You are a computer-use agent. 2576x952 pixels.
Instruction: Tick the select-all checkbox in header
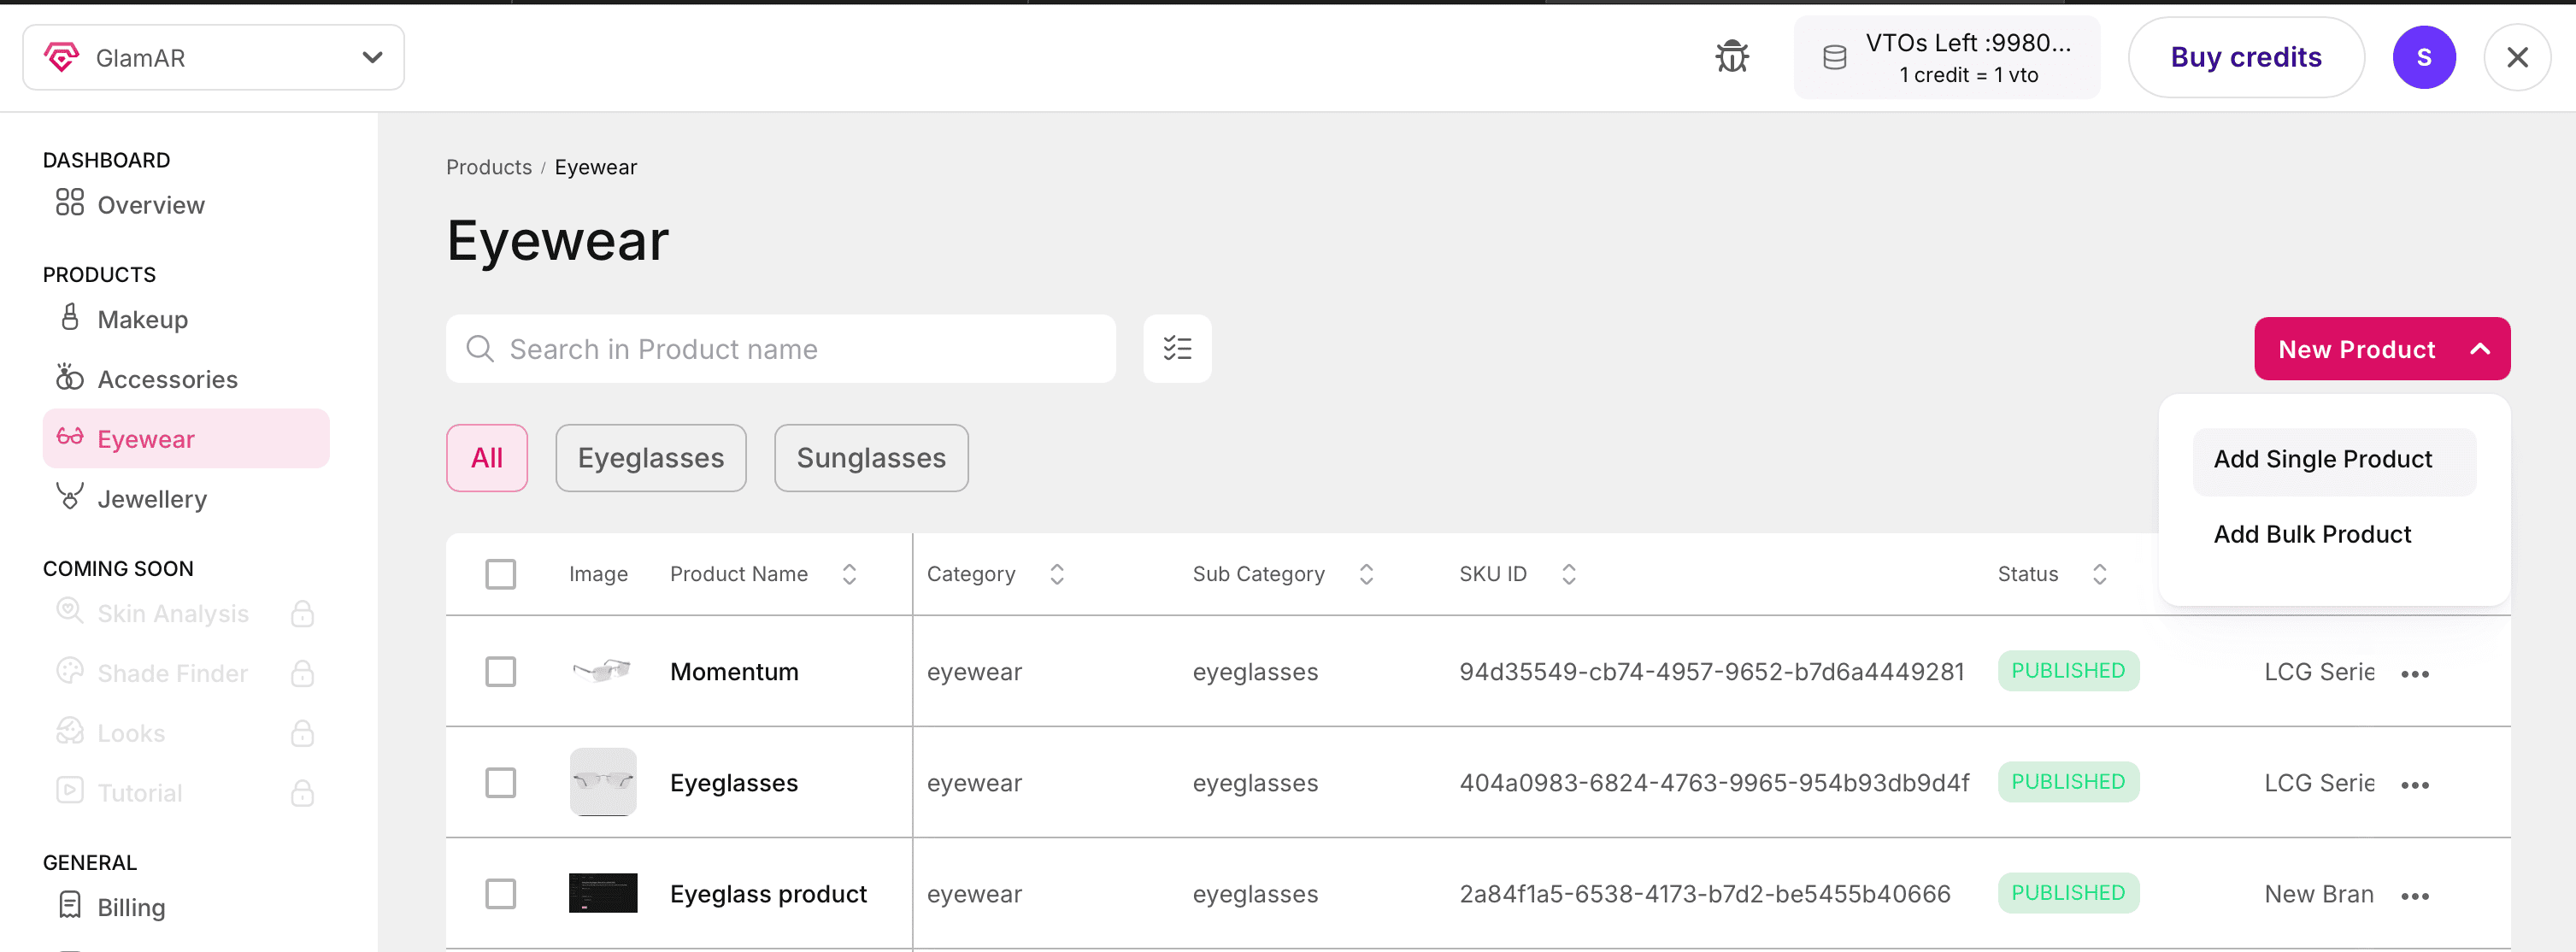(x=500, y=574)
